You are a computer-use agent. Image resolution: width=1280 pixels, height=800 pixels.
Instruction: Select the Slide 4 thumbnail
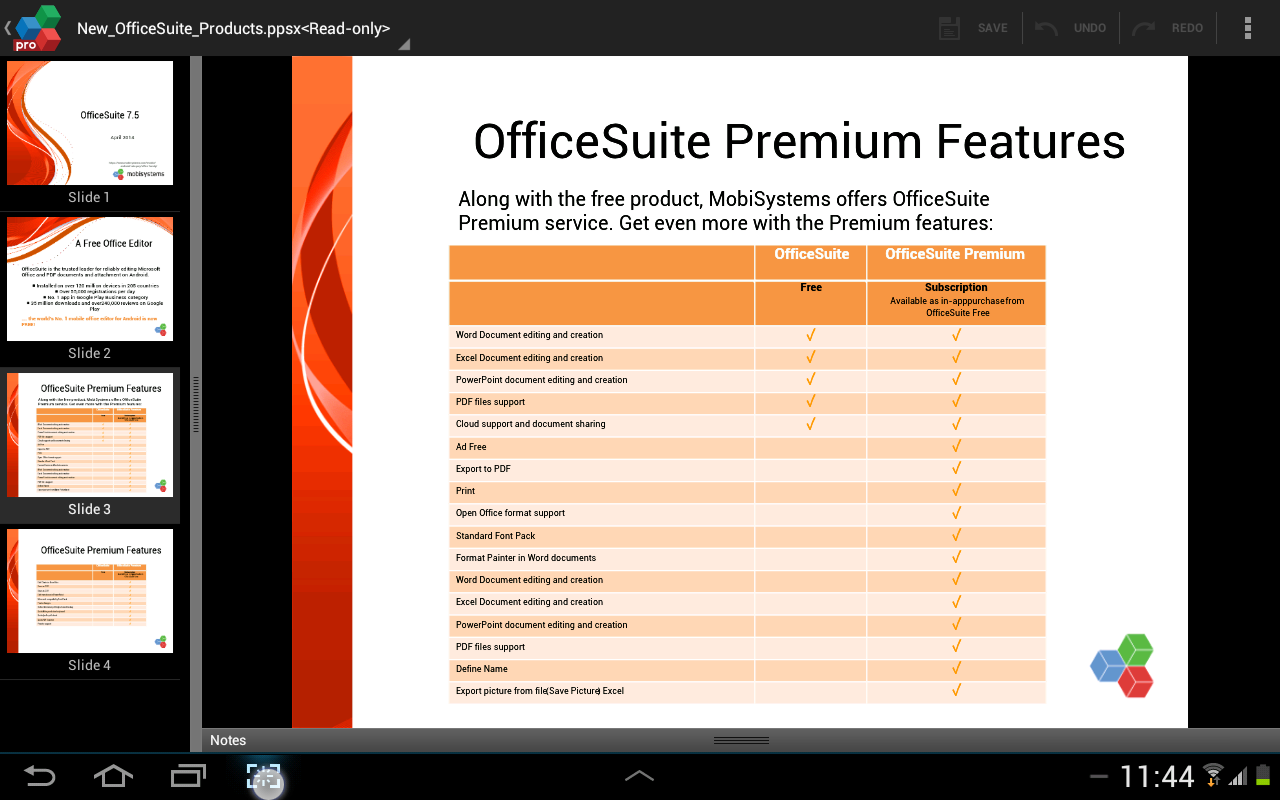(90, 591)
